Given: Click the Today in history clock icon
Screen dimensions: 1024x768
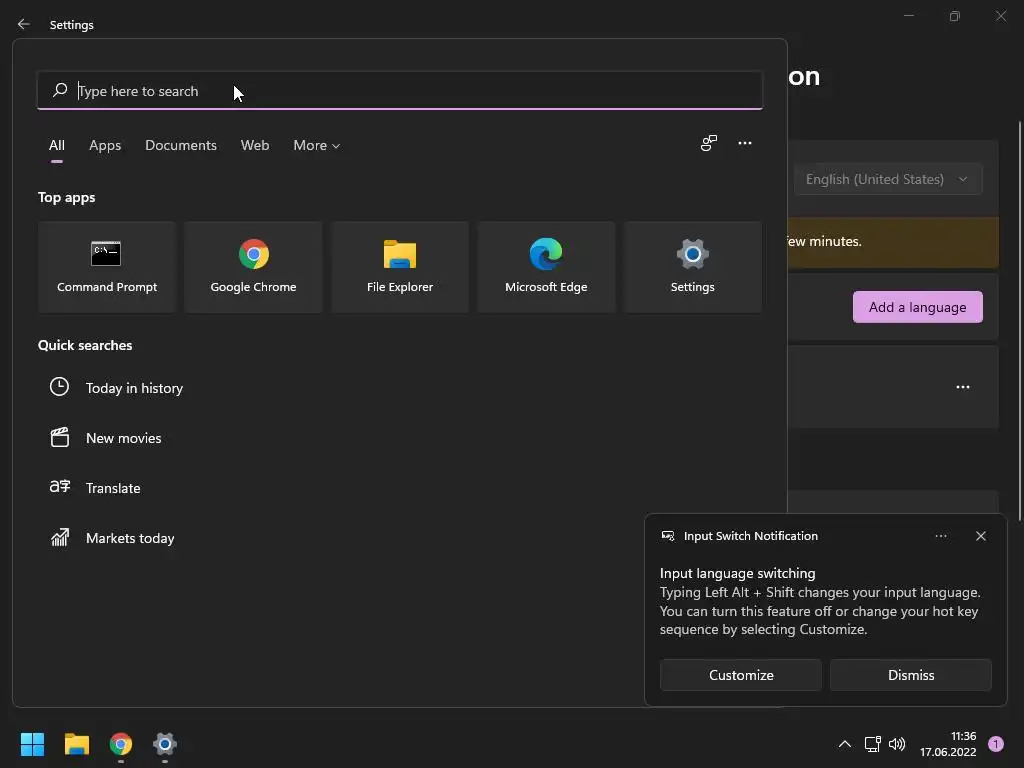Looking at the screenshot, I should click(59, 387).
